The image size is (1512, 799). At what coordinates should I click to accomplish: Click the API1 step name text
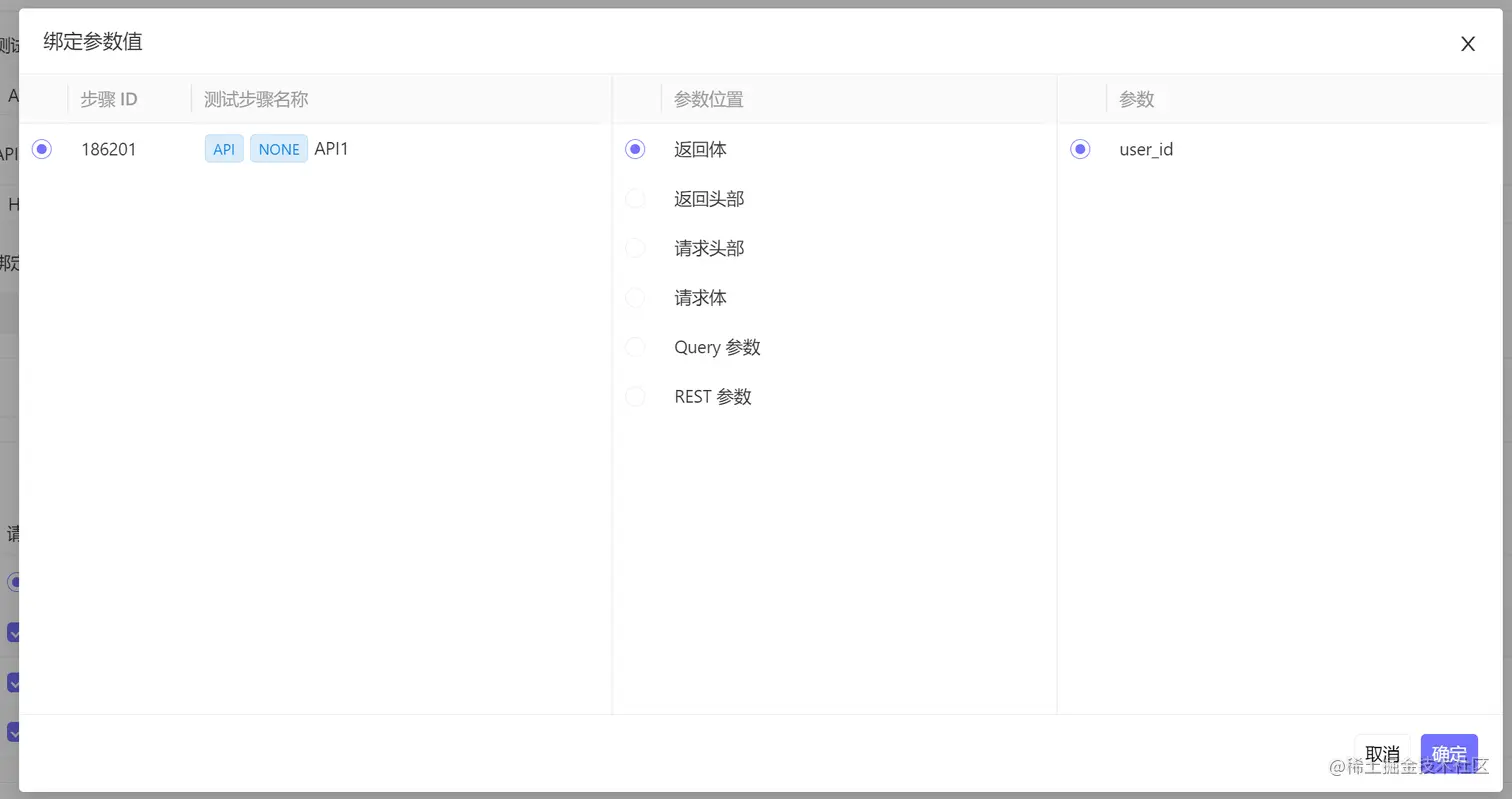pos(332,149)
